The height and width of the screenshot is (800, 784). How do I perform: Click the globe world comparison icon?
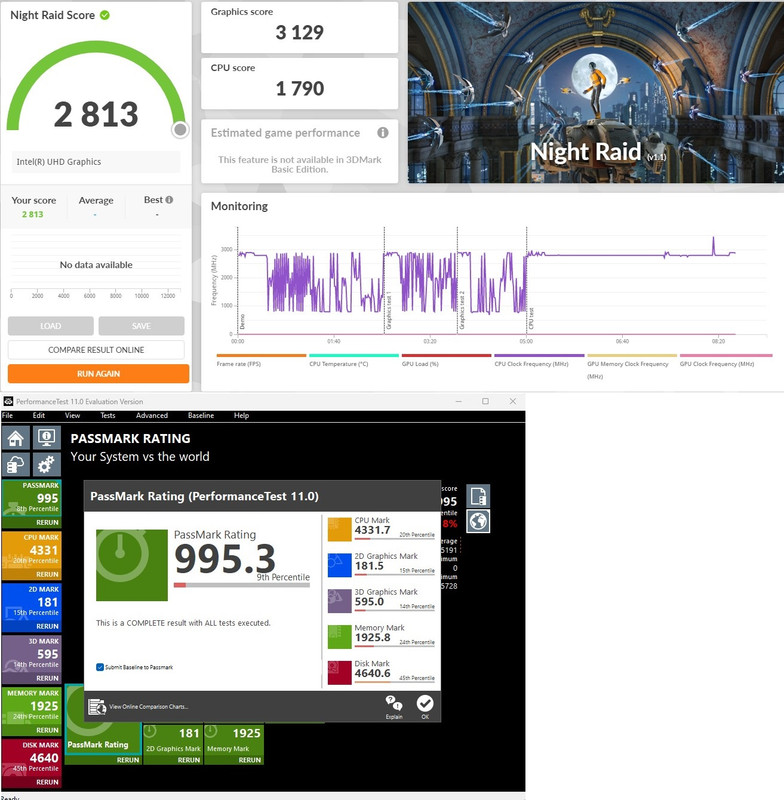(x=478, y=521)
